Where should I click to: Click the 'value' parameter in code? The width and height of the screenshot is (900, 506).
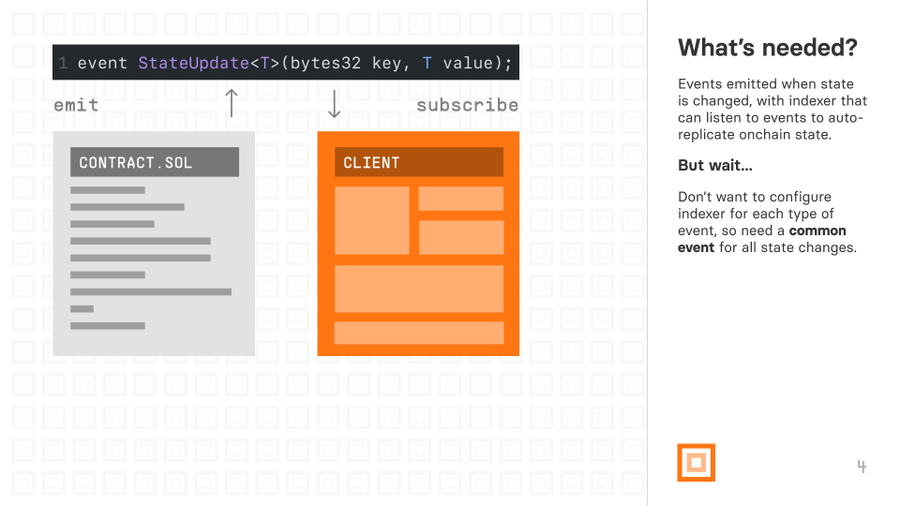click(468, 63)
